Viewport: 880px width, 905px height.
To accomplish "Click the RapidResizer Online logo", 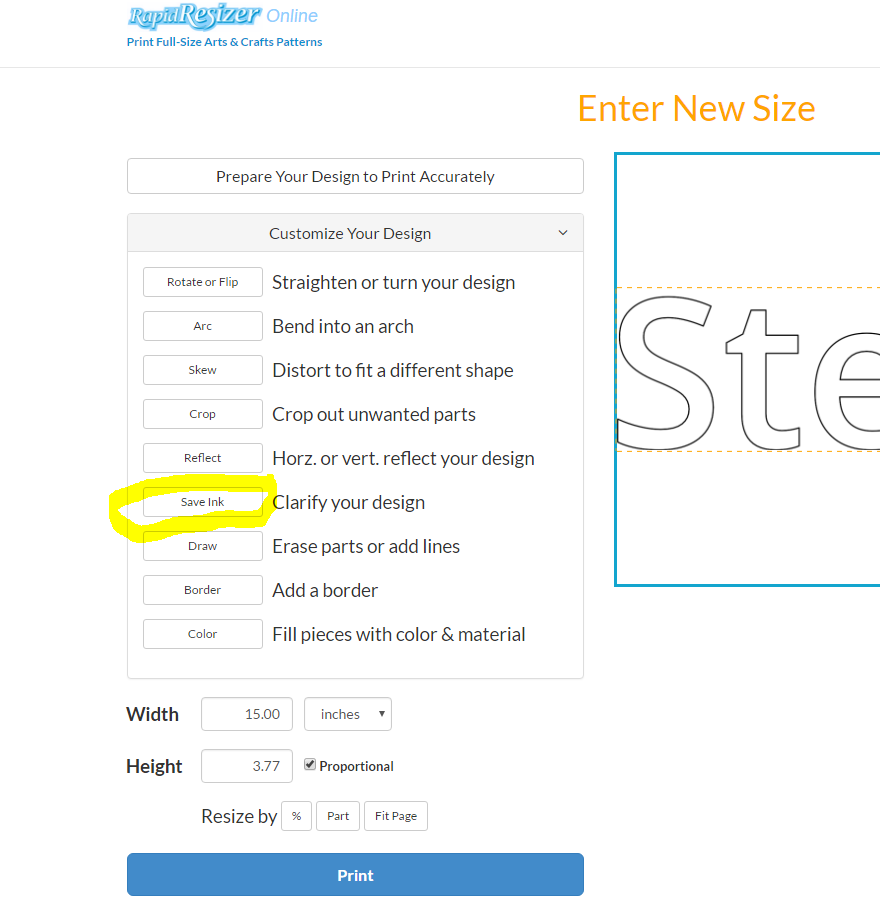I will click(x=223, y=16).
